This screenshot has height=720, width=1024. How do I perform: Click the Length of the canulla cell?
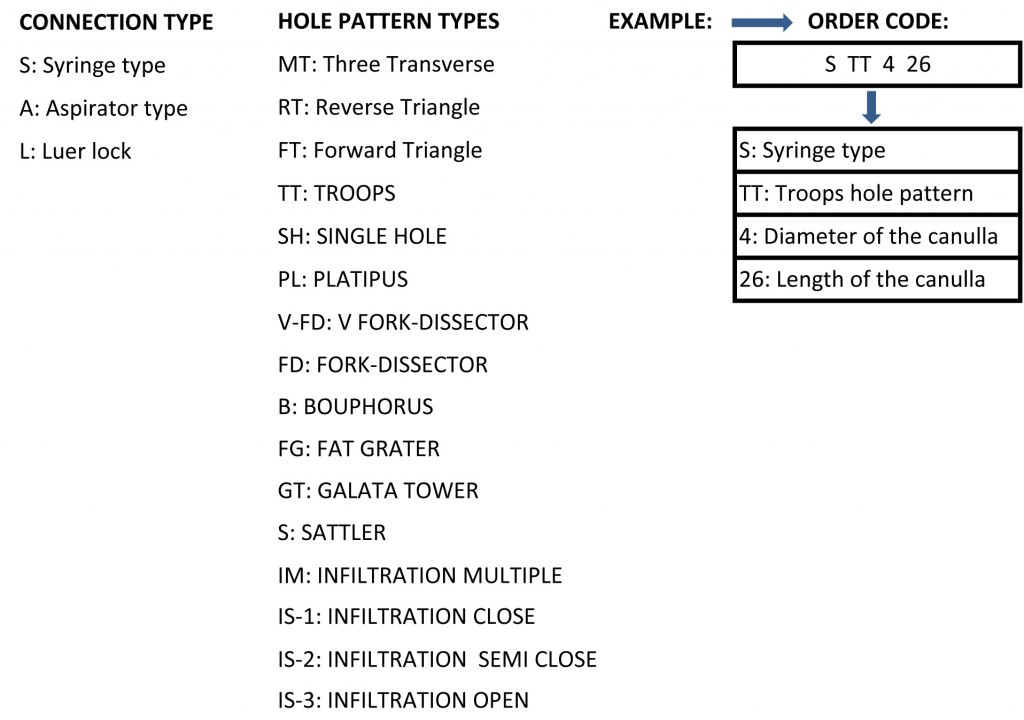tap(876, 279)
